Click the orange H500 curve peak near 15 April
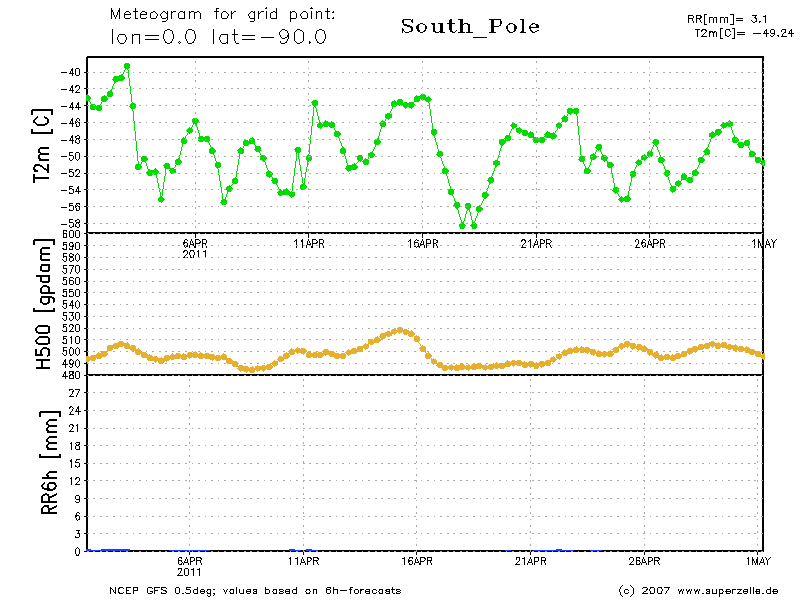Screen dimensions: 800x600 click(x=400, y=330)
